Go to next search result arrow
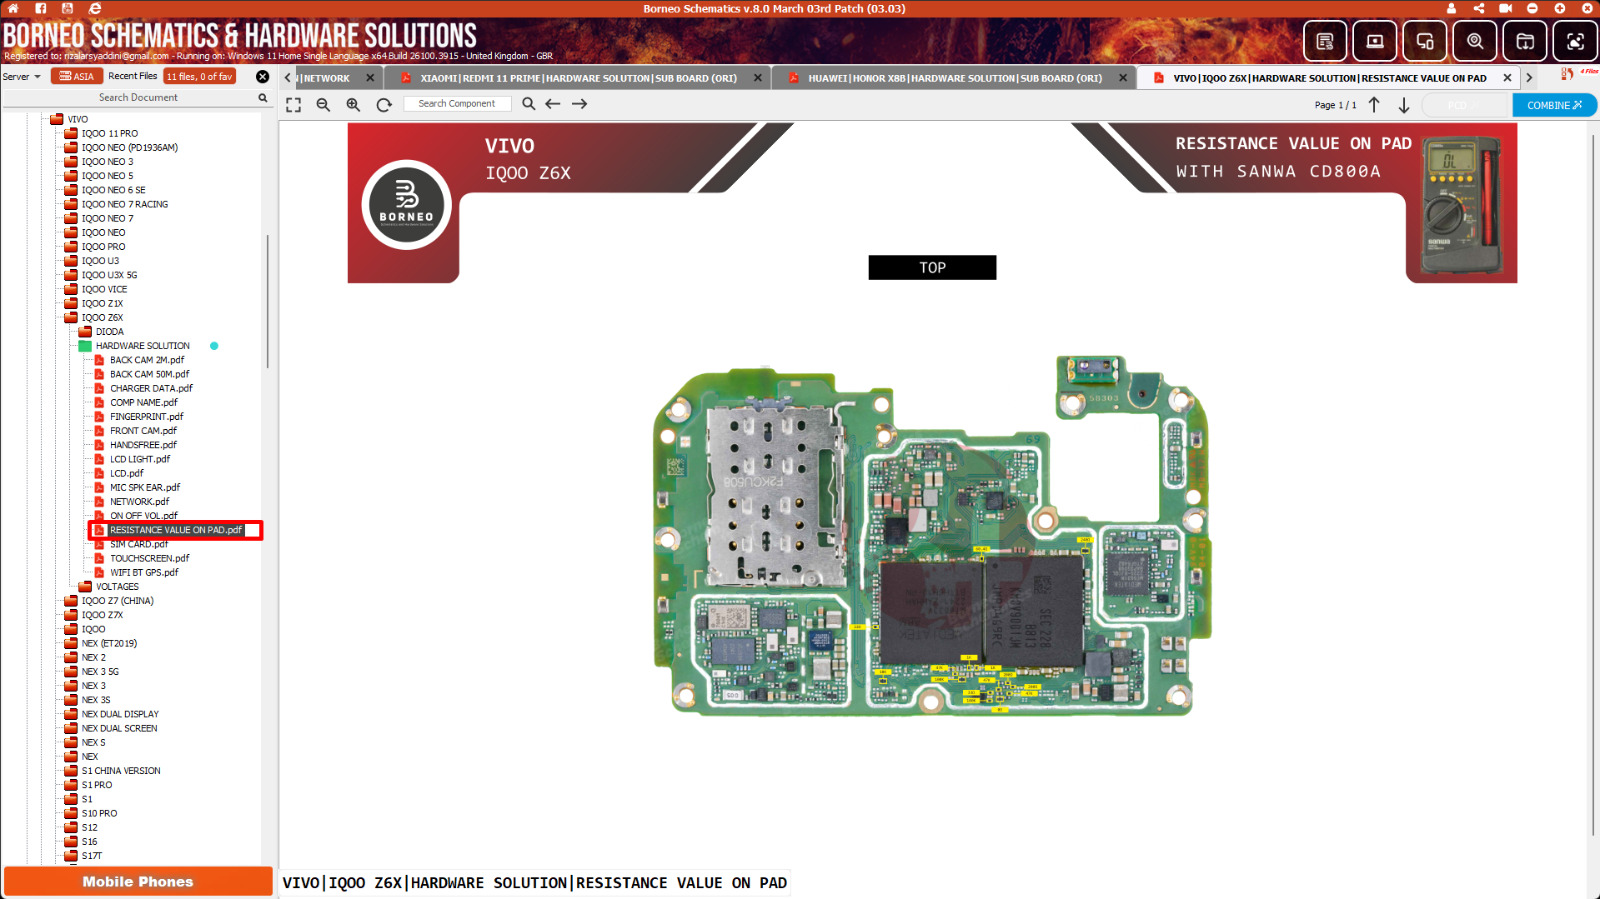 click(x=580, y=104)
